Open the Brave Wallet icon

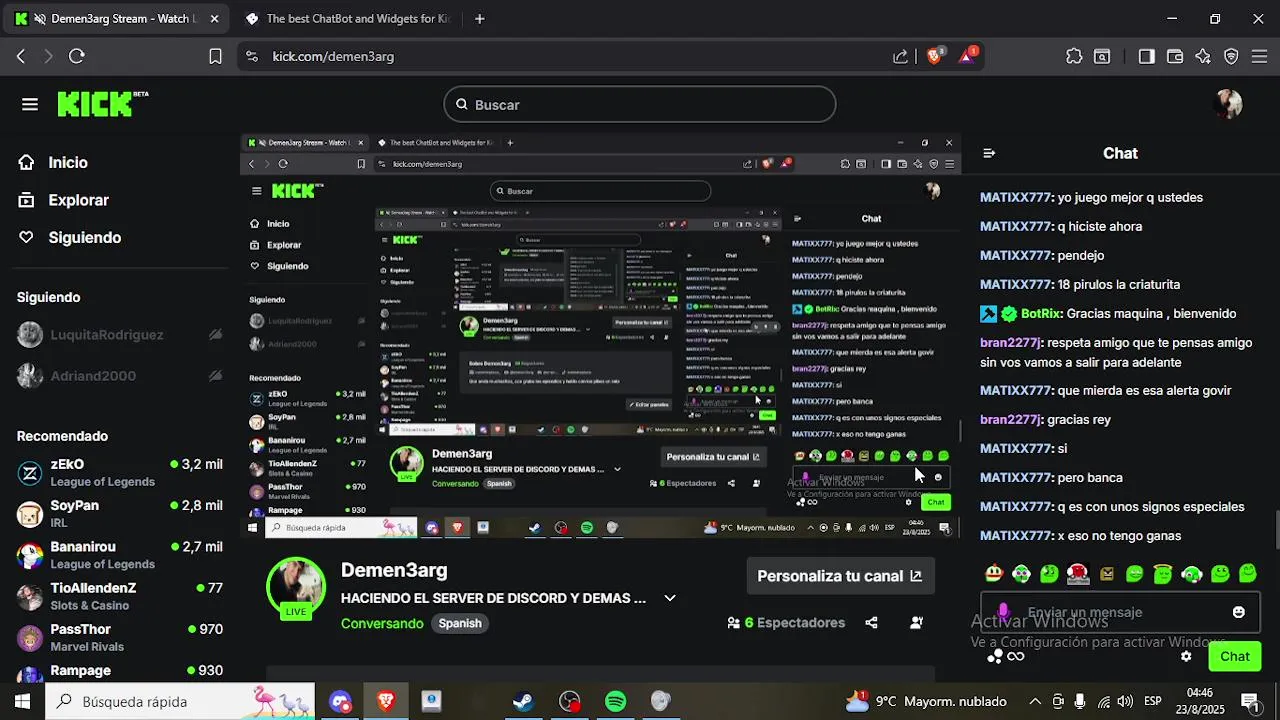1175,56
